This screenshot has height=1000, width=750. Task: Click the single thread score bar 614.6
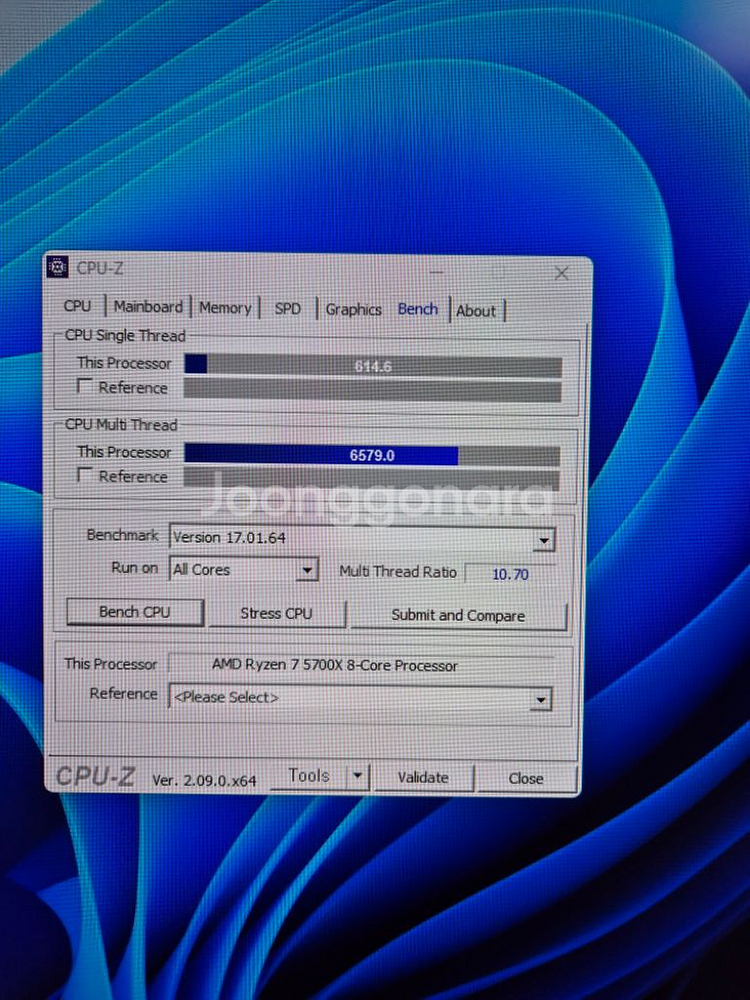click(373, 366)
